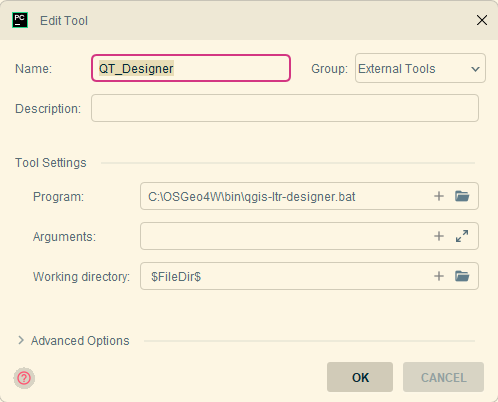Image resolution: width=498 pixels, height=402 pixels.
Task: Click the Group: label
Action: [x=329, y=69]
